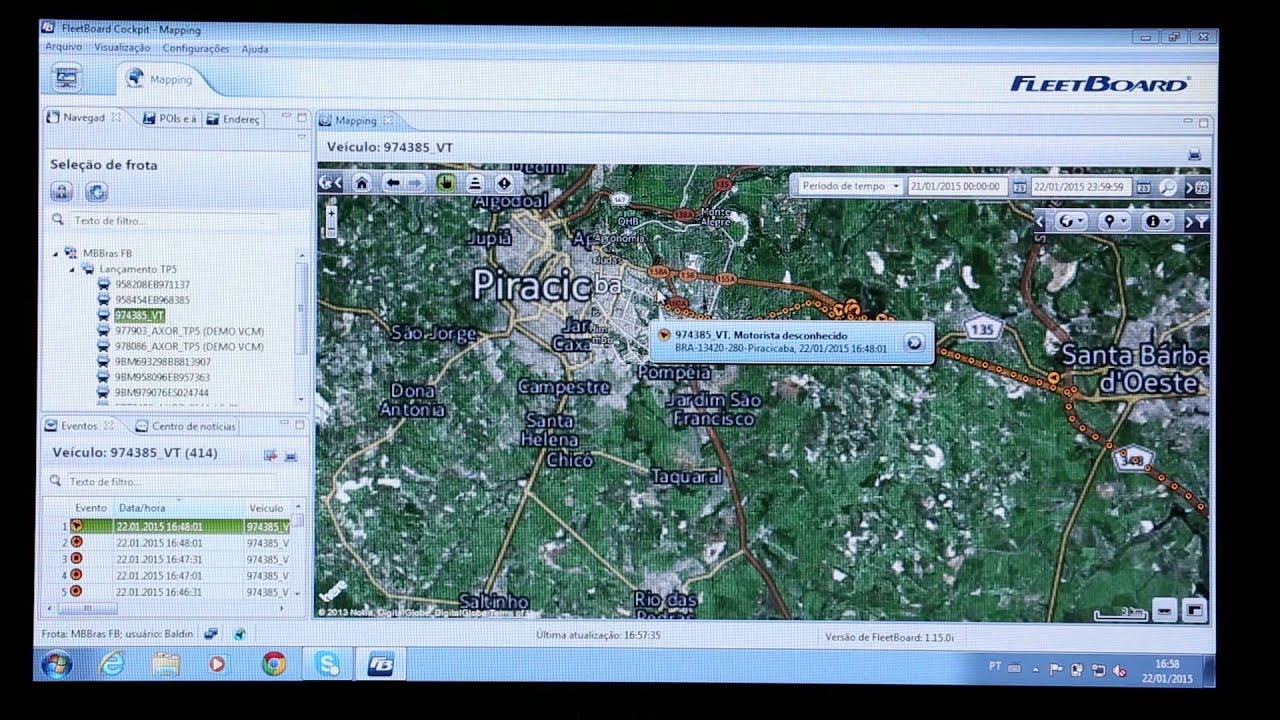The width and height of the screenshot is (1280, 720).
Task: Click the minimize map overview icon
Action: [1163, 609]
